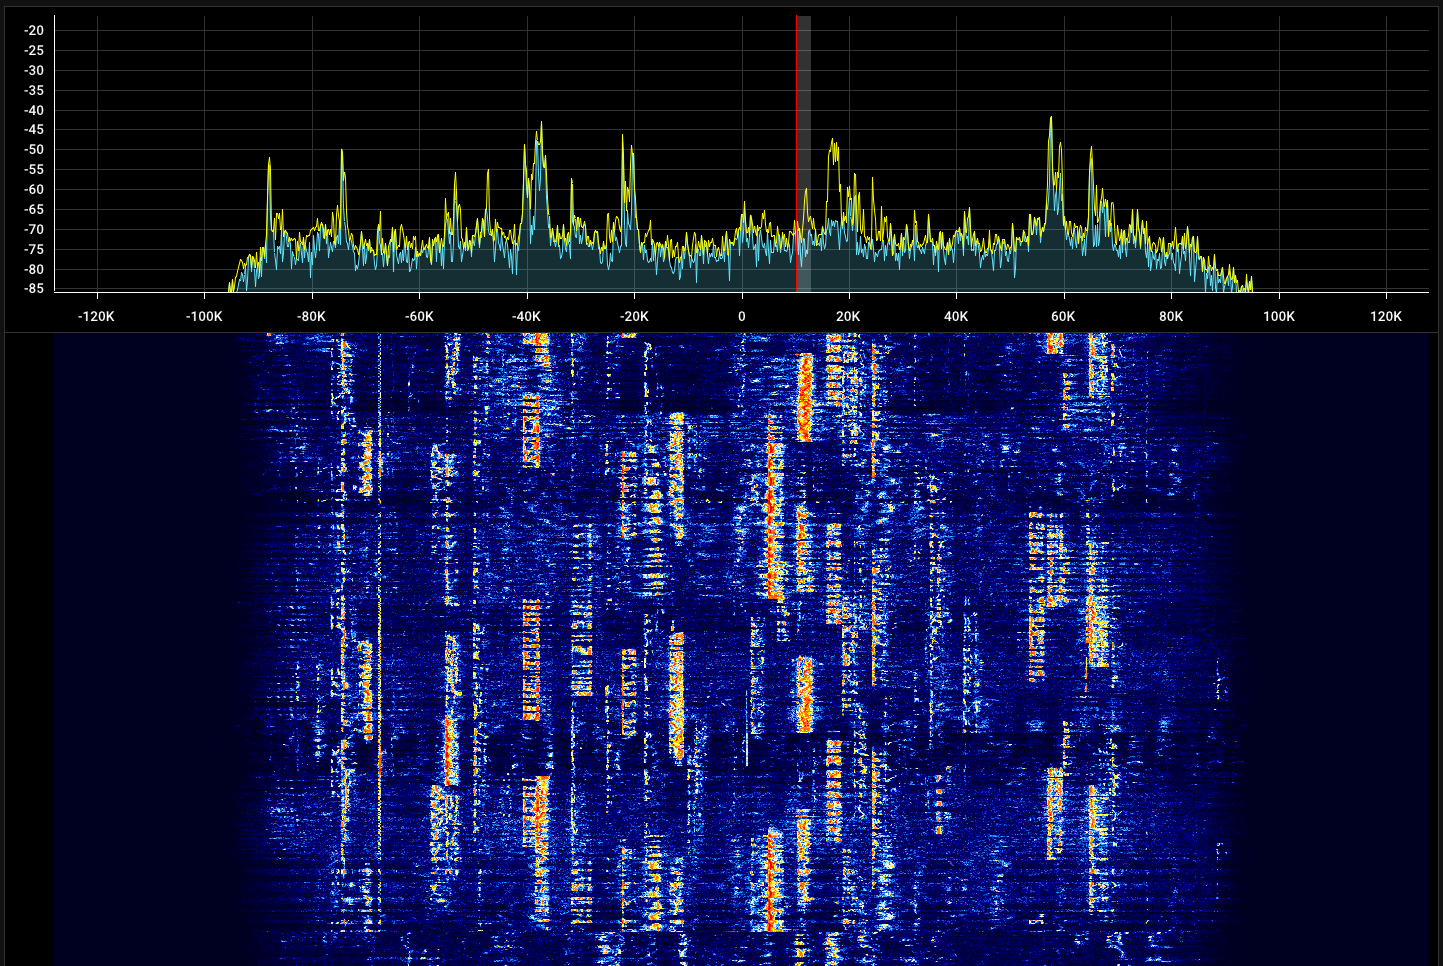Click the -50 dB level label
Viewport: 1443px width, 966px height.
point(35,150)
